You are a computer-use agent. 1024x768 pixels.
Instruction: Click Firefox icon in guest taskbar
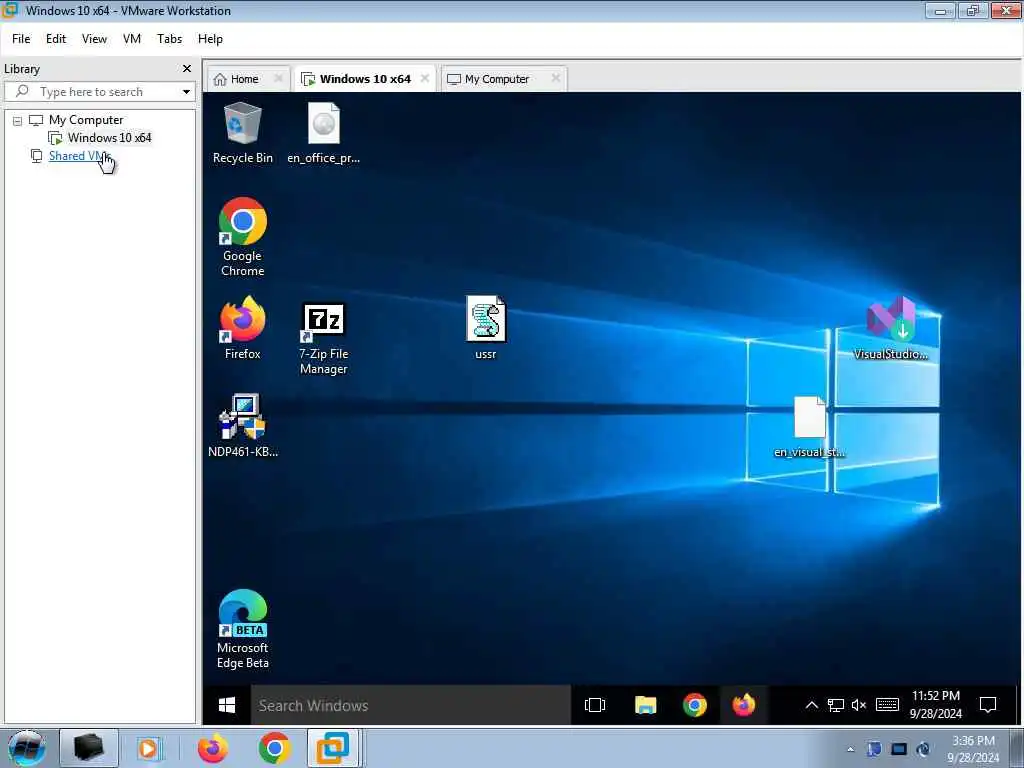(744, 705)
